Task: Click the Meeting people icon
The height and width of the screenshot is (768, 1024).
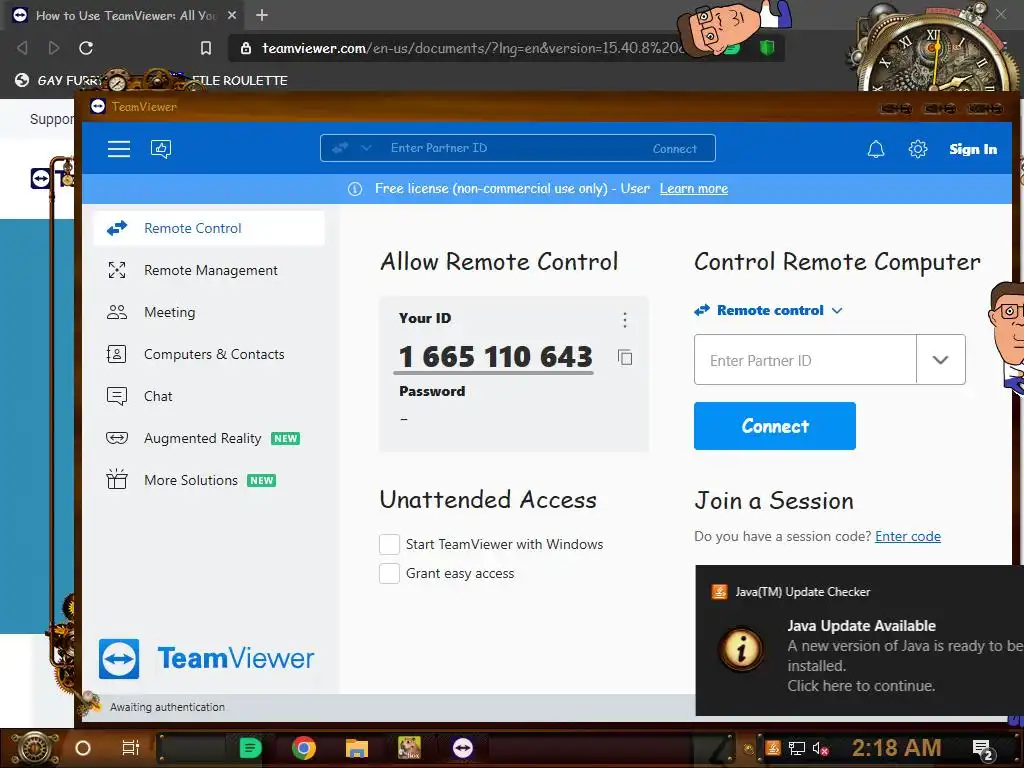Action: [x=117, y=312]
